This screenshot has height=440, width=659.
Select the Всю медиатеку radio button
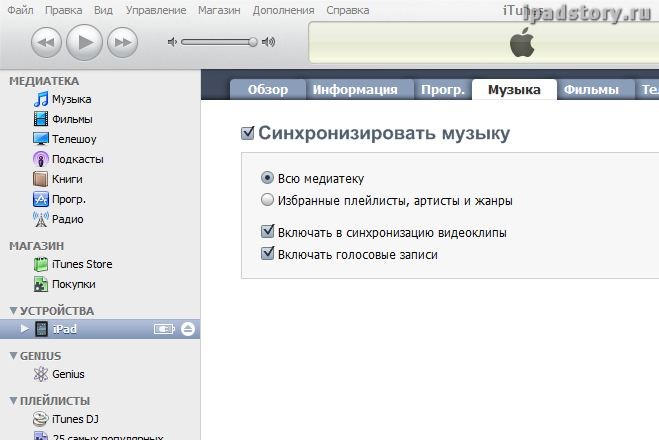(x=267, y=178)
